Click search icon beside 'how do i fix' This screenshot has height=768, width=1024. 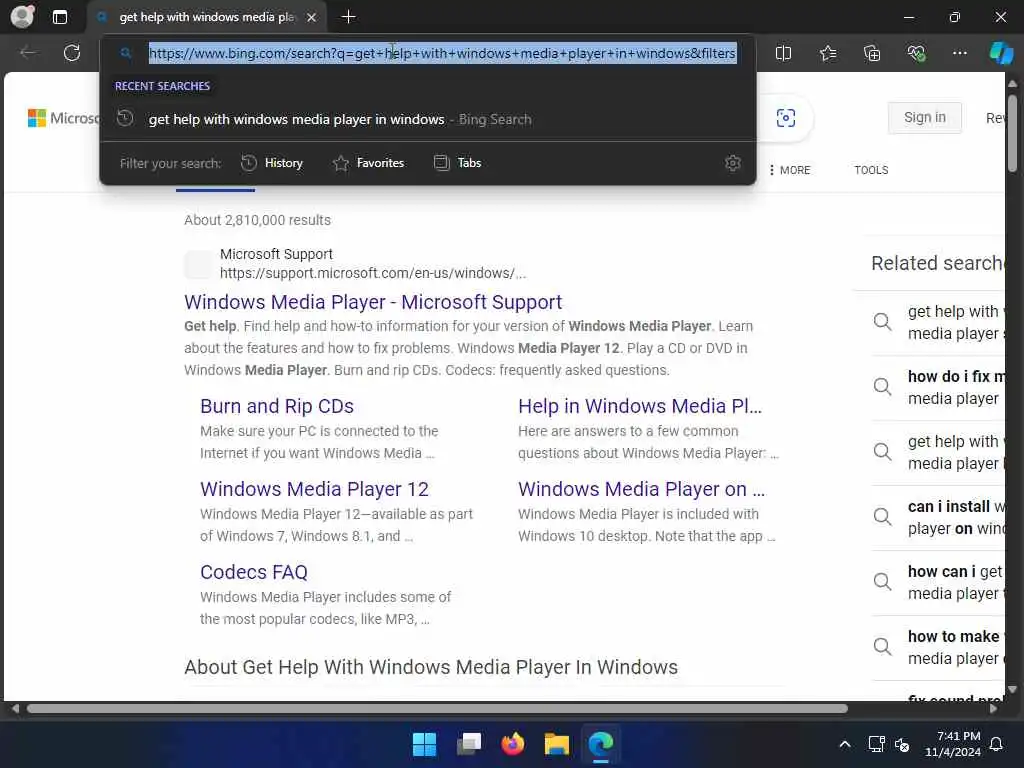882,387
